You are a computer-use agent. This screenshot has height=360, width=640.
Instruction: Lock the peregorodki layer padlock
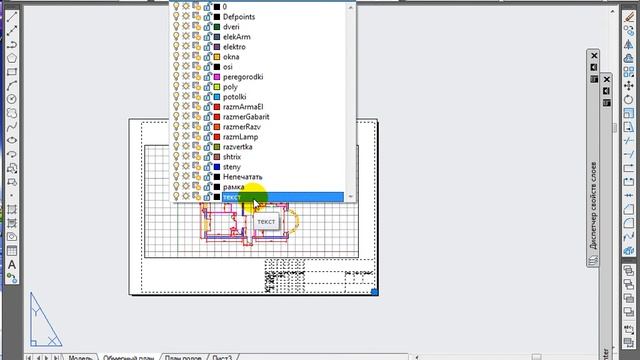pos(207,77)
